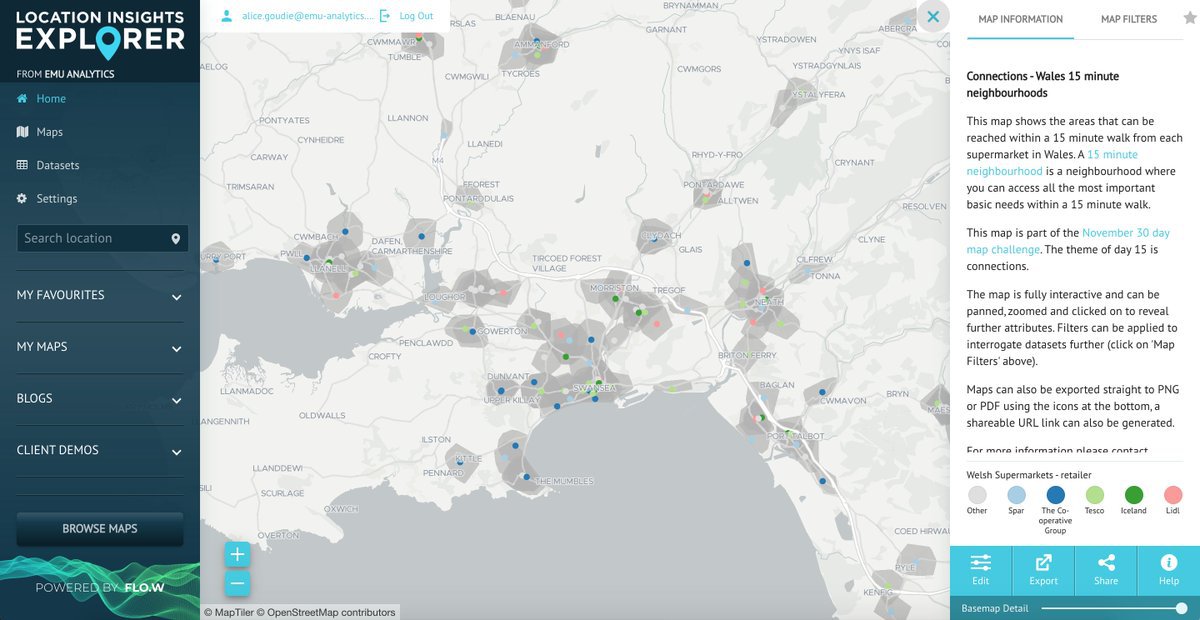Image resolution: width=1200 pixels, height=620 pixels.
Task: Follow the November 30 day link
Action: 1125,233
